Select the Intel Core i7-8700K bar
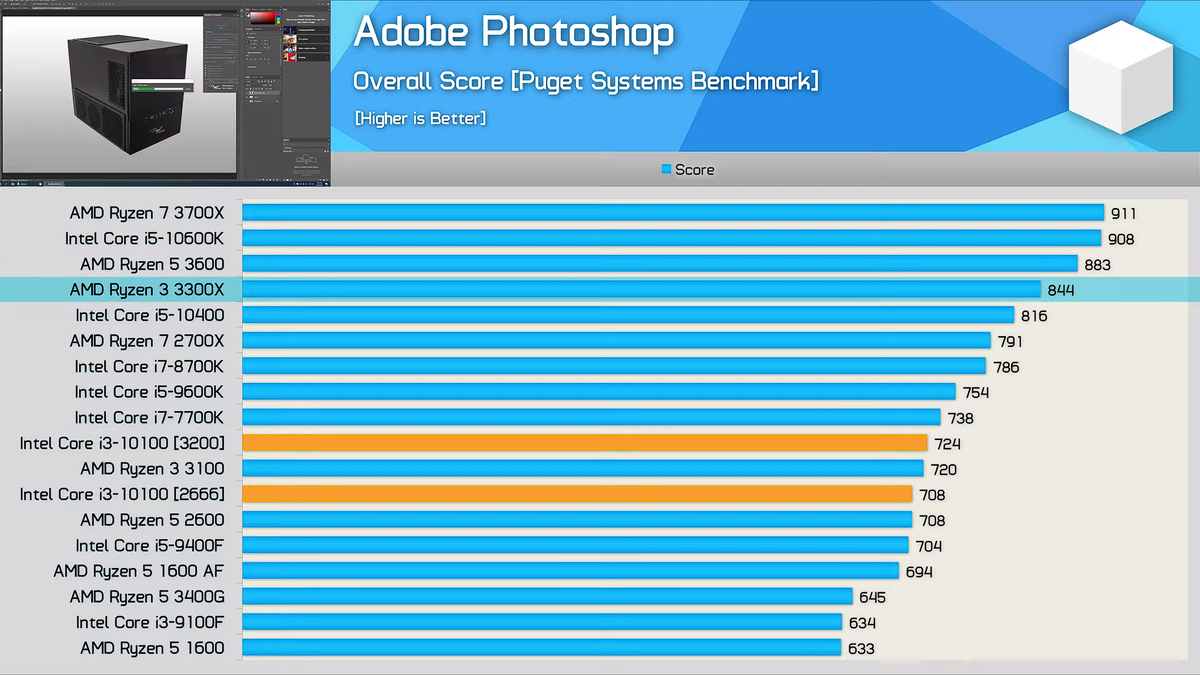Image resolution: width=1200 pixels, height=675 pixels. point(614,366)
